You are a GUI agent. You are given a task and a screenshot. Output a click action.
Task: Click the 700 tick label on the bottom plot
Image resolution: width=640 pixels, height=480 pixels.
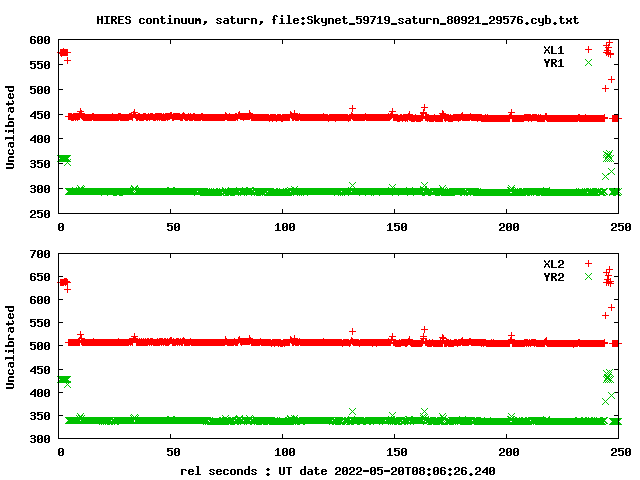(40, 254)
